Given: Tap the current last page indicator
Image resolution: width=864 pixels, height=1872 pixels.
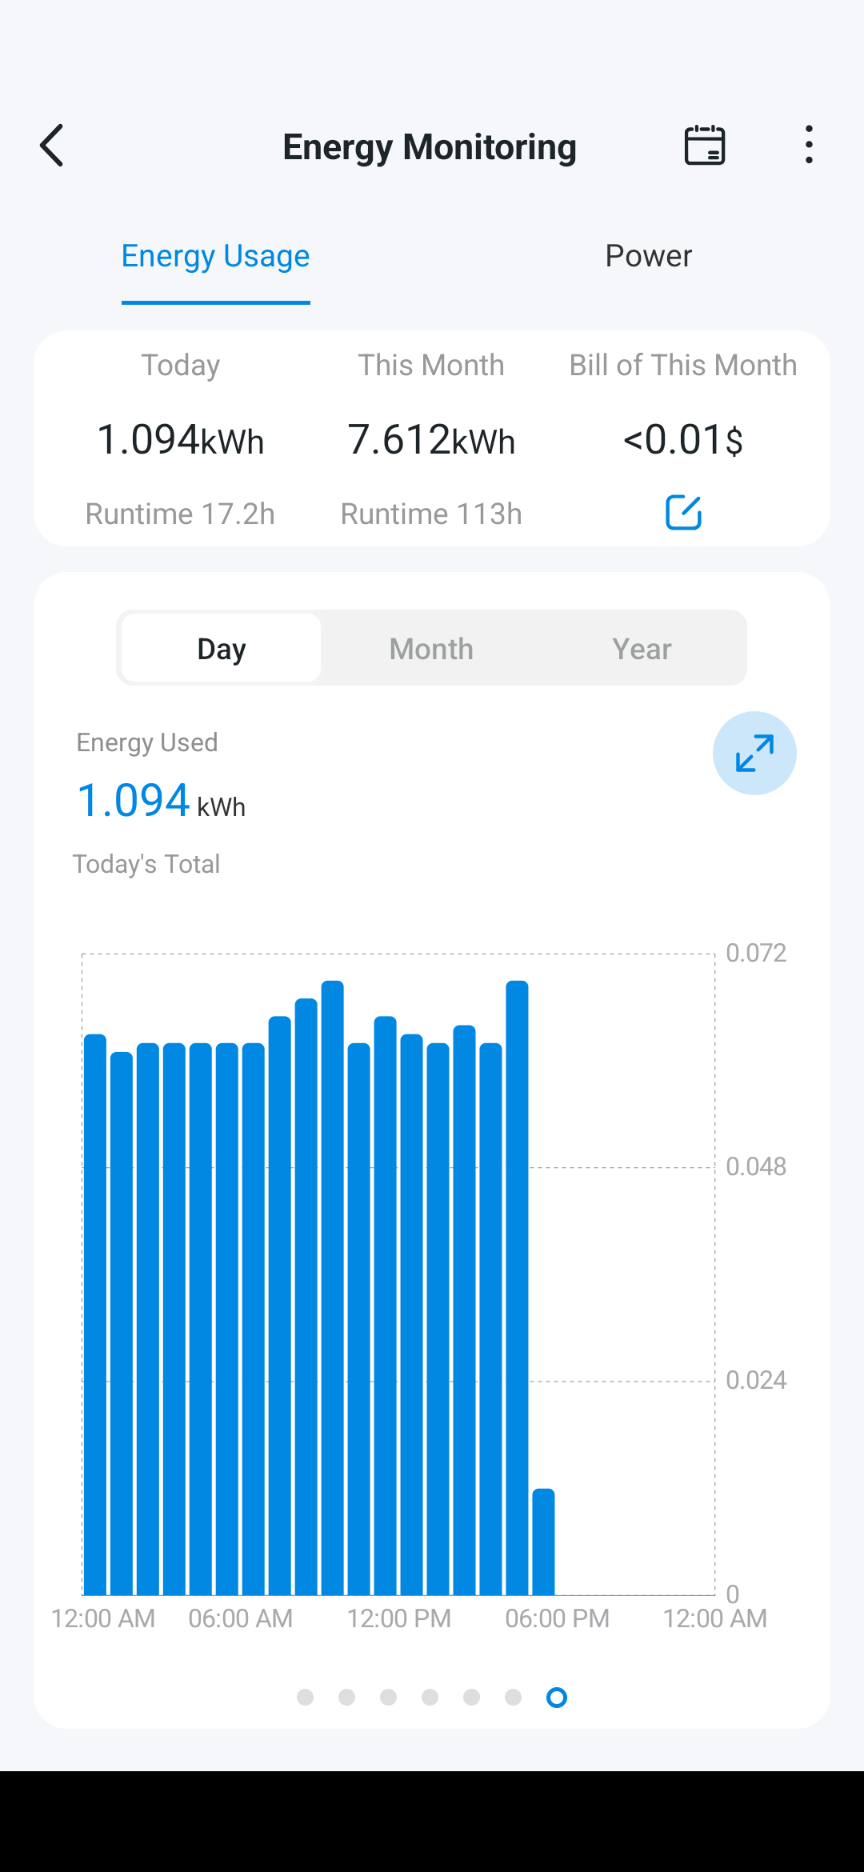Looking at the screenshot, I should pos(557,1697).
